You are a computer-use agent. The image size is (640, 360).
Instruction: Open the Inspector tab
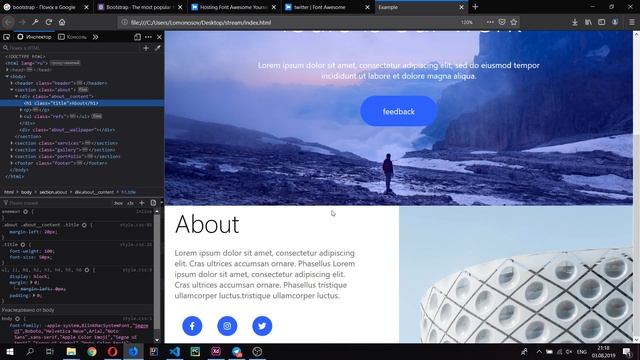click(35, 37)
